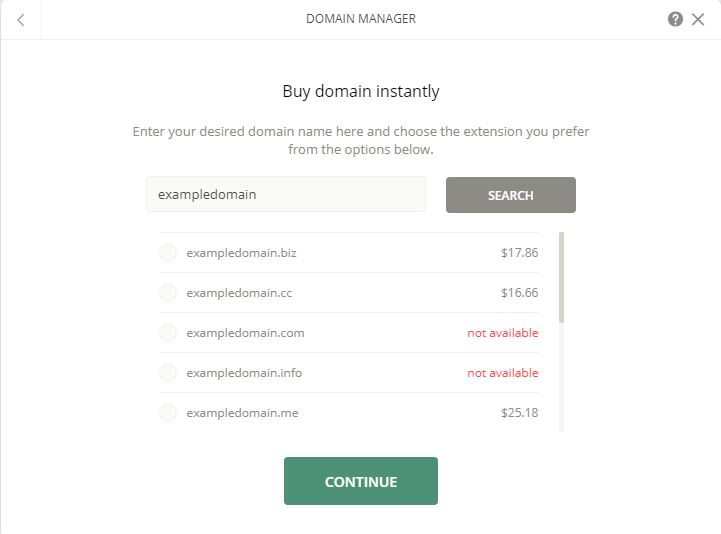Go back using the left arrow icon
Viewport: 721px width, 534px height.
tap(20, 20)
